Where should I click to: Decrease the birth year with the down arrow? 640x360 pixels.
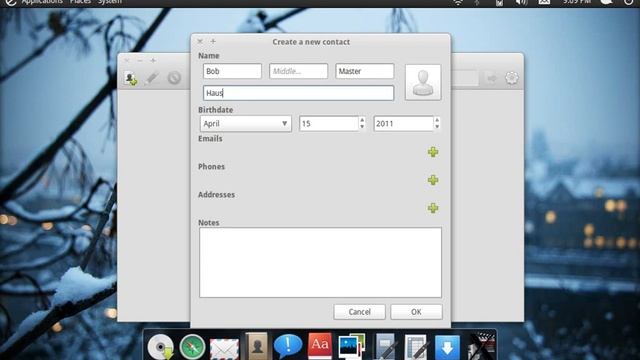coord(437,127)
